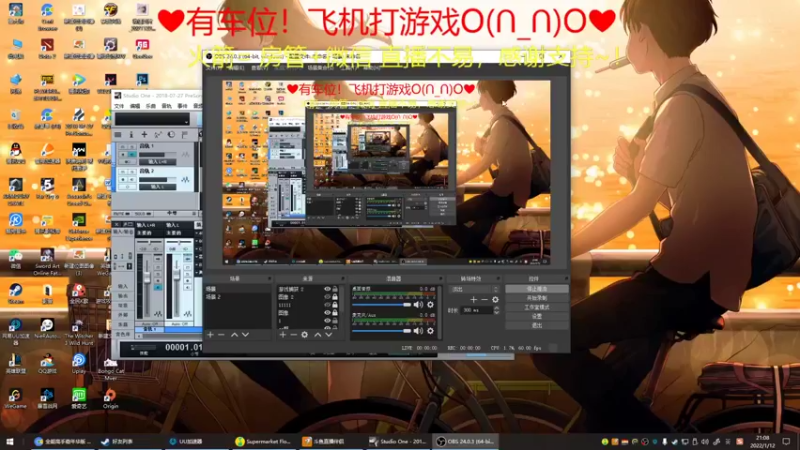Open 音轨 1 input selector 输入 L+R

click(x=158, y=162)
